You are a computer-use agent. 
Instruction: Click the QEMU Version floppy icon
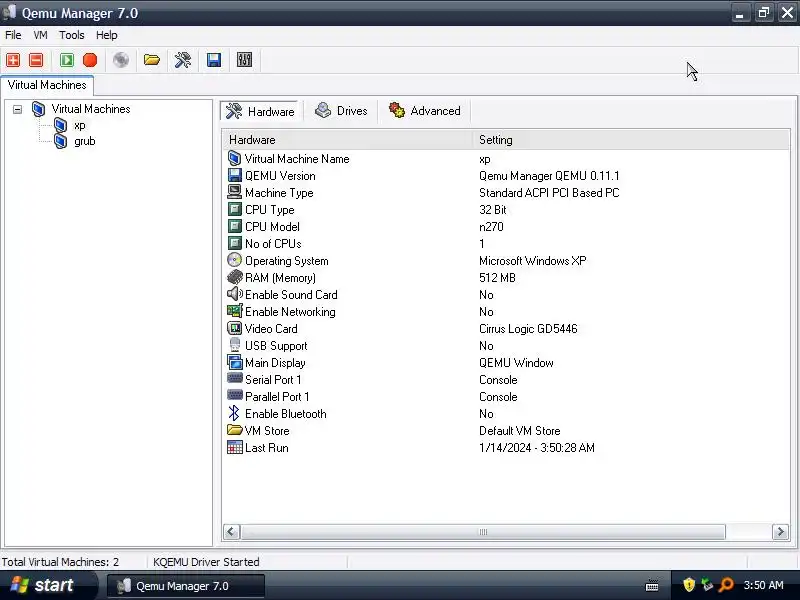point(234,176)
